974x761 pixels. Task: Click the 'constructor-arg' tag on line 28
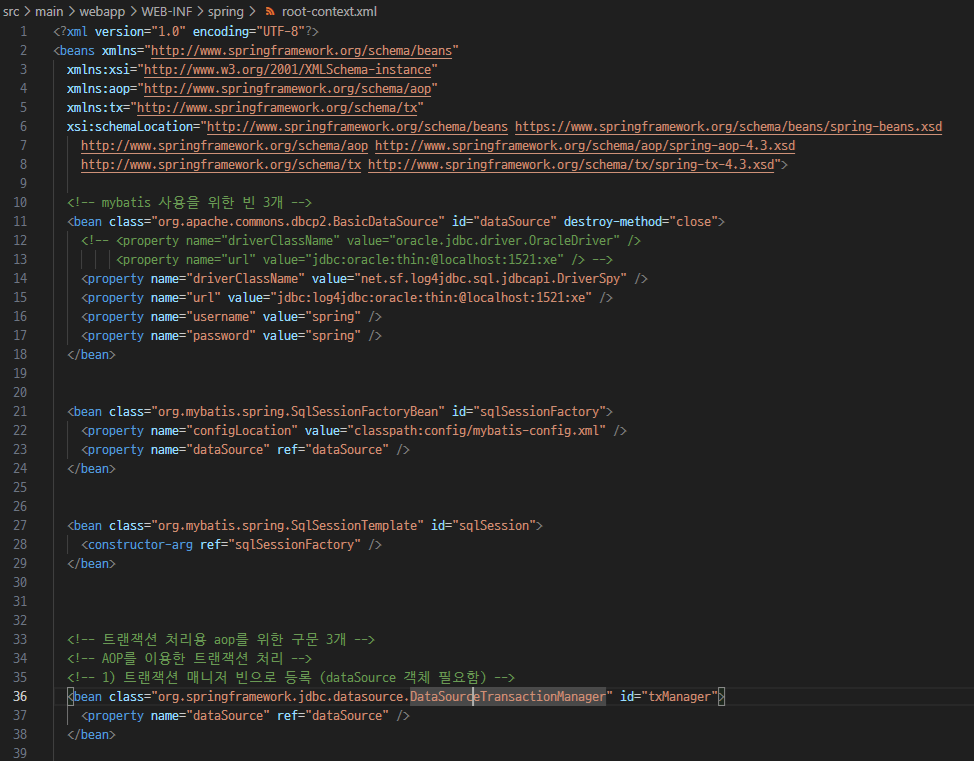point(140,545)
